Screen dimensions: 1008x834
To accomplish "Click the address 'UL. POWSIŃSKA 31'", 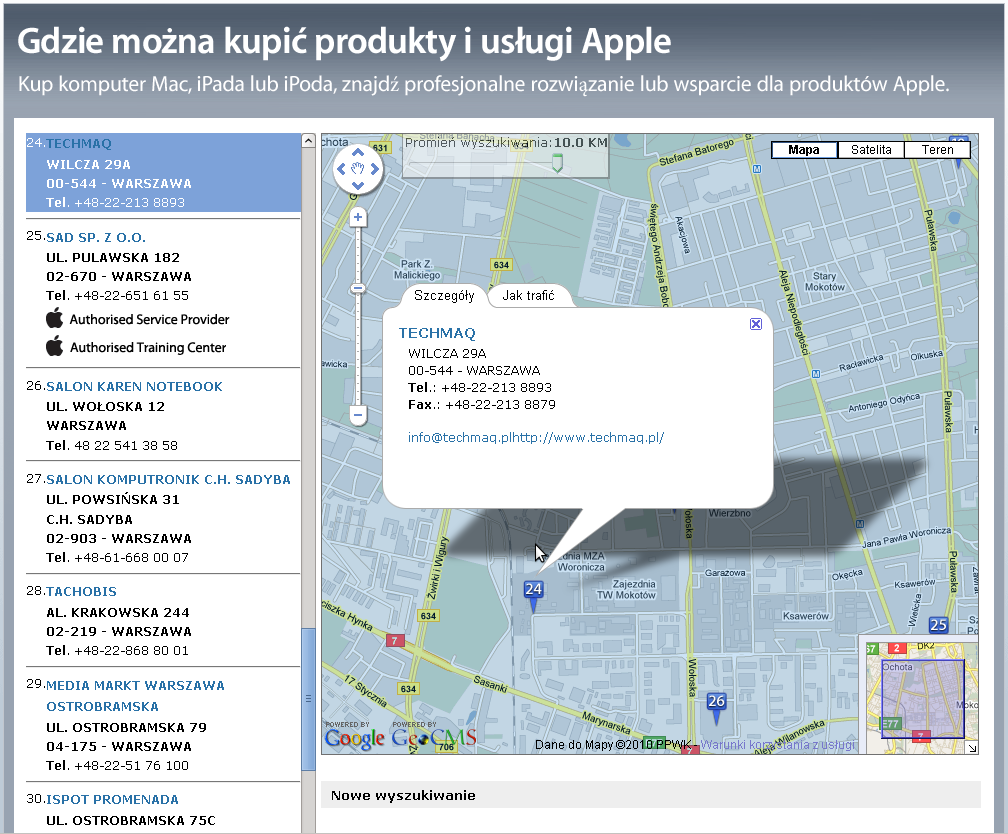I will tap(112, 500).
